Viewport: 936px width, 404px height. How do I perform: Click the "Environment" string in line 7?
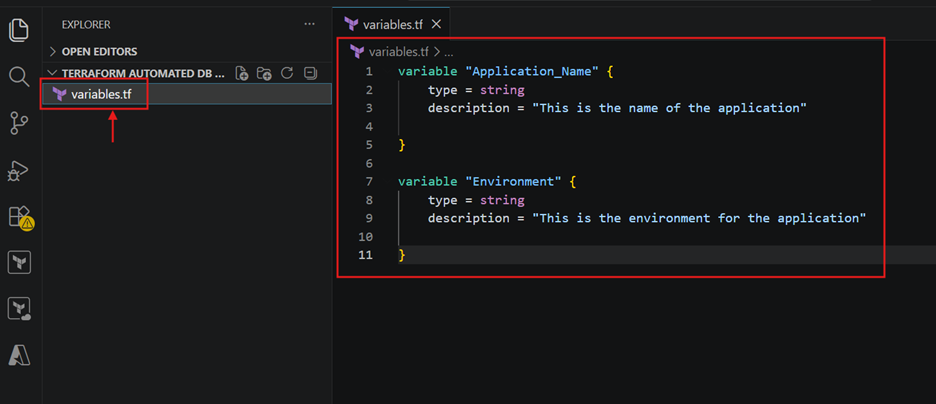point(513,181)
